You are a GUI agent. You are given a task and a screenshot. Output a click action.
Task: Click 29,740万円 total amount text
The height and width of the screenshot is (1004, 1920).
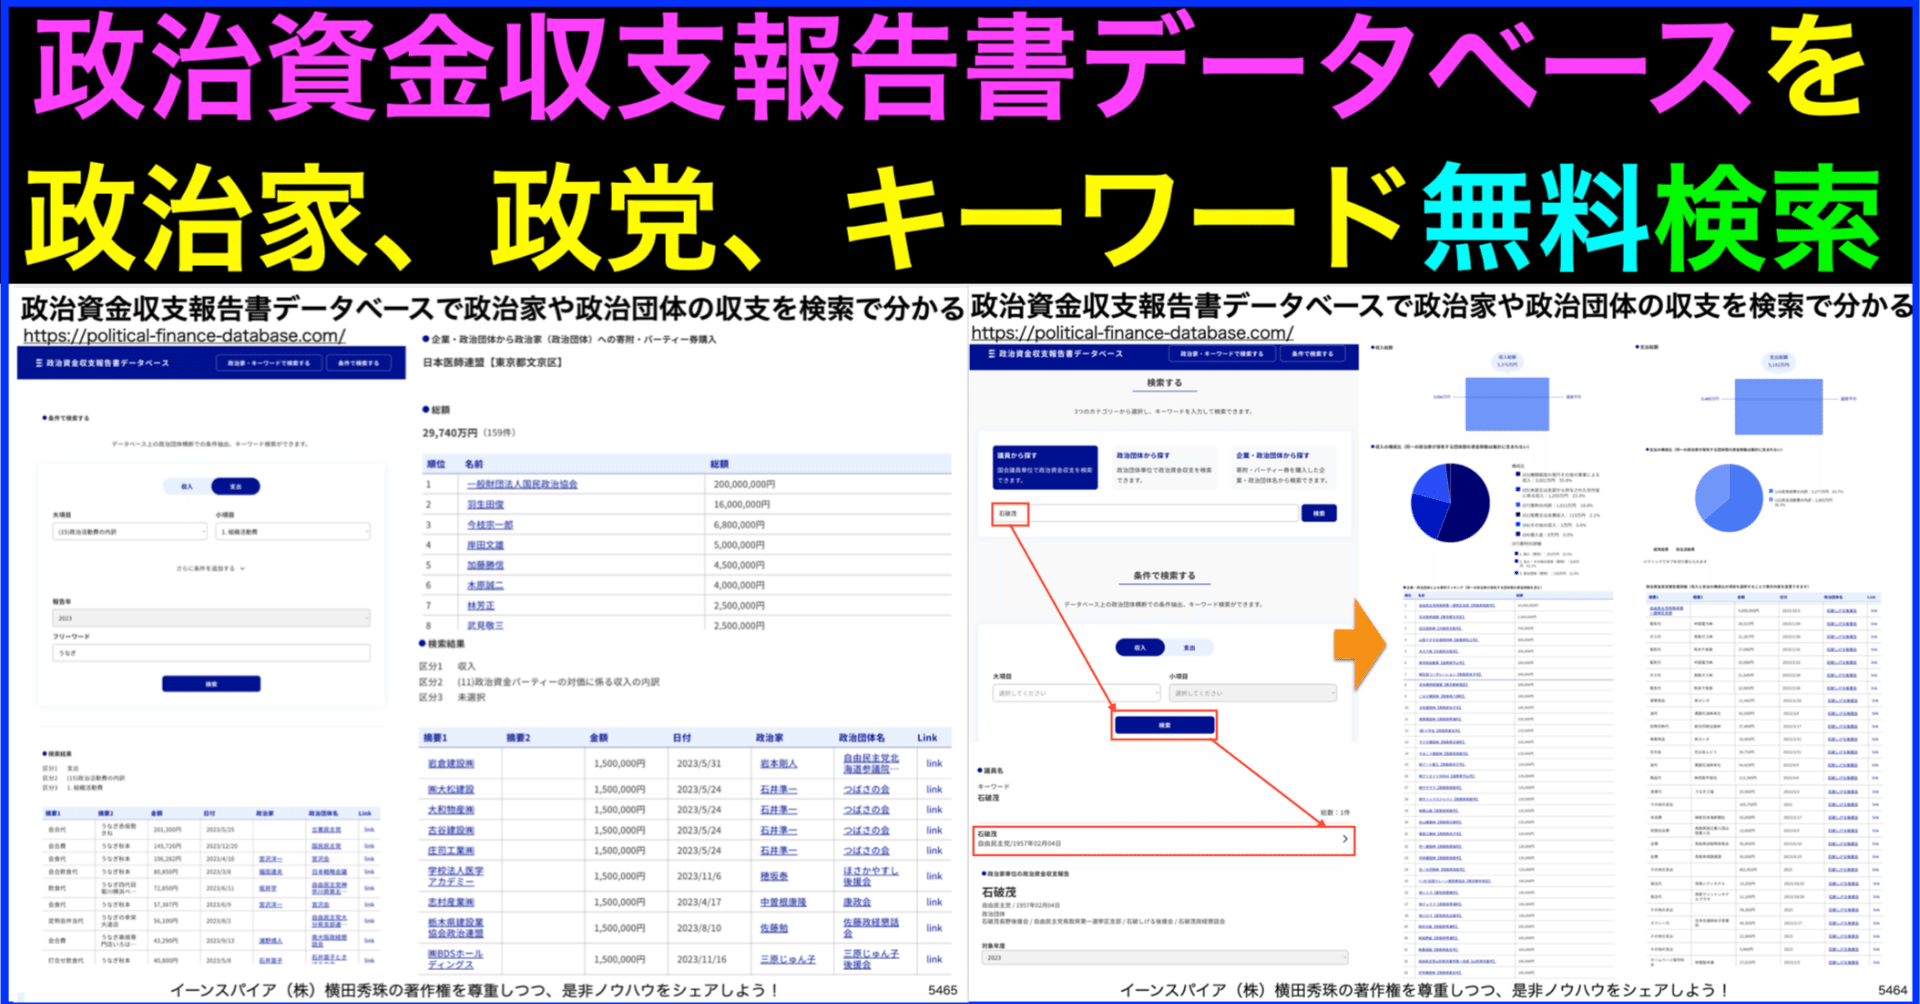449,433
